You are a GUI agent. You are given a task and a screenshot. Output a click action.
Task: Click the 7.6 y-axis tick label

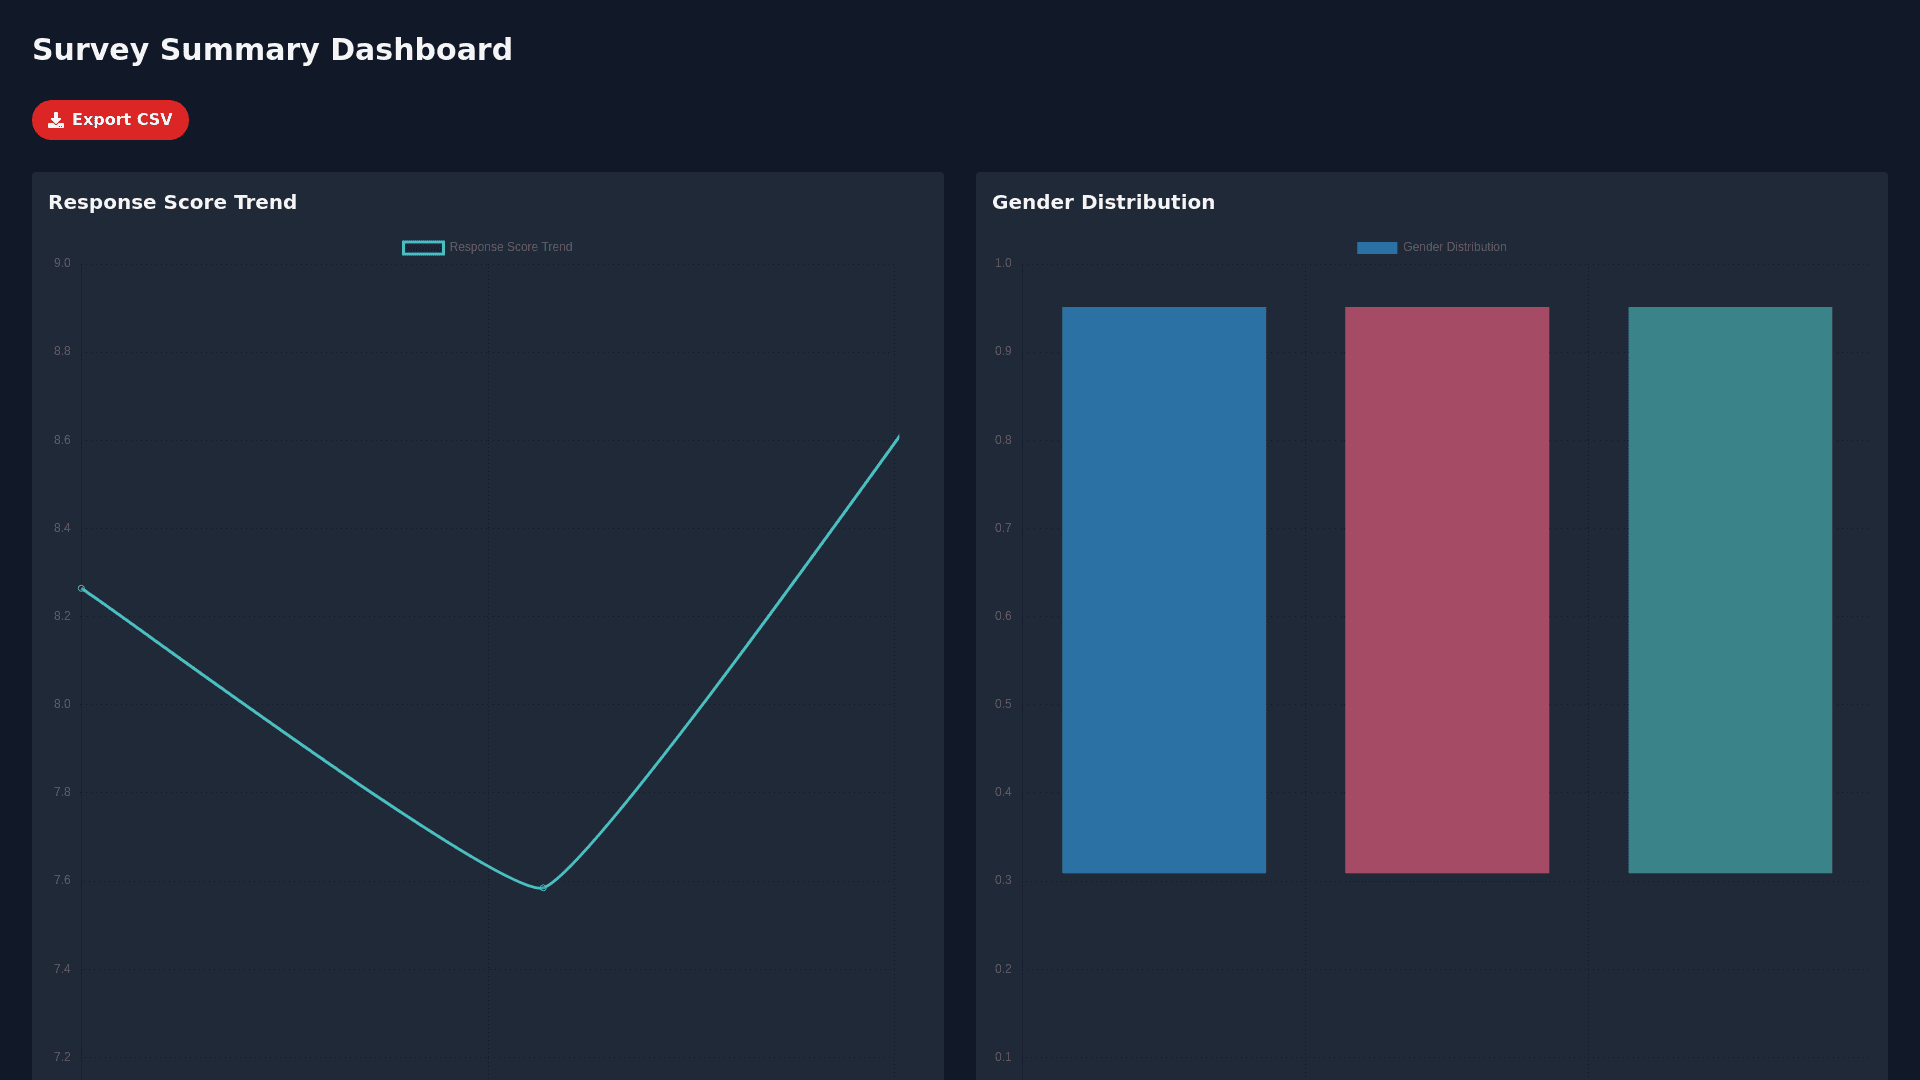(62, 880)
